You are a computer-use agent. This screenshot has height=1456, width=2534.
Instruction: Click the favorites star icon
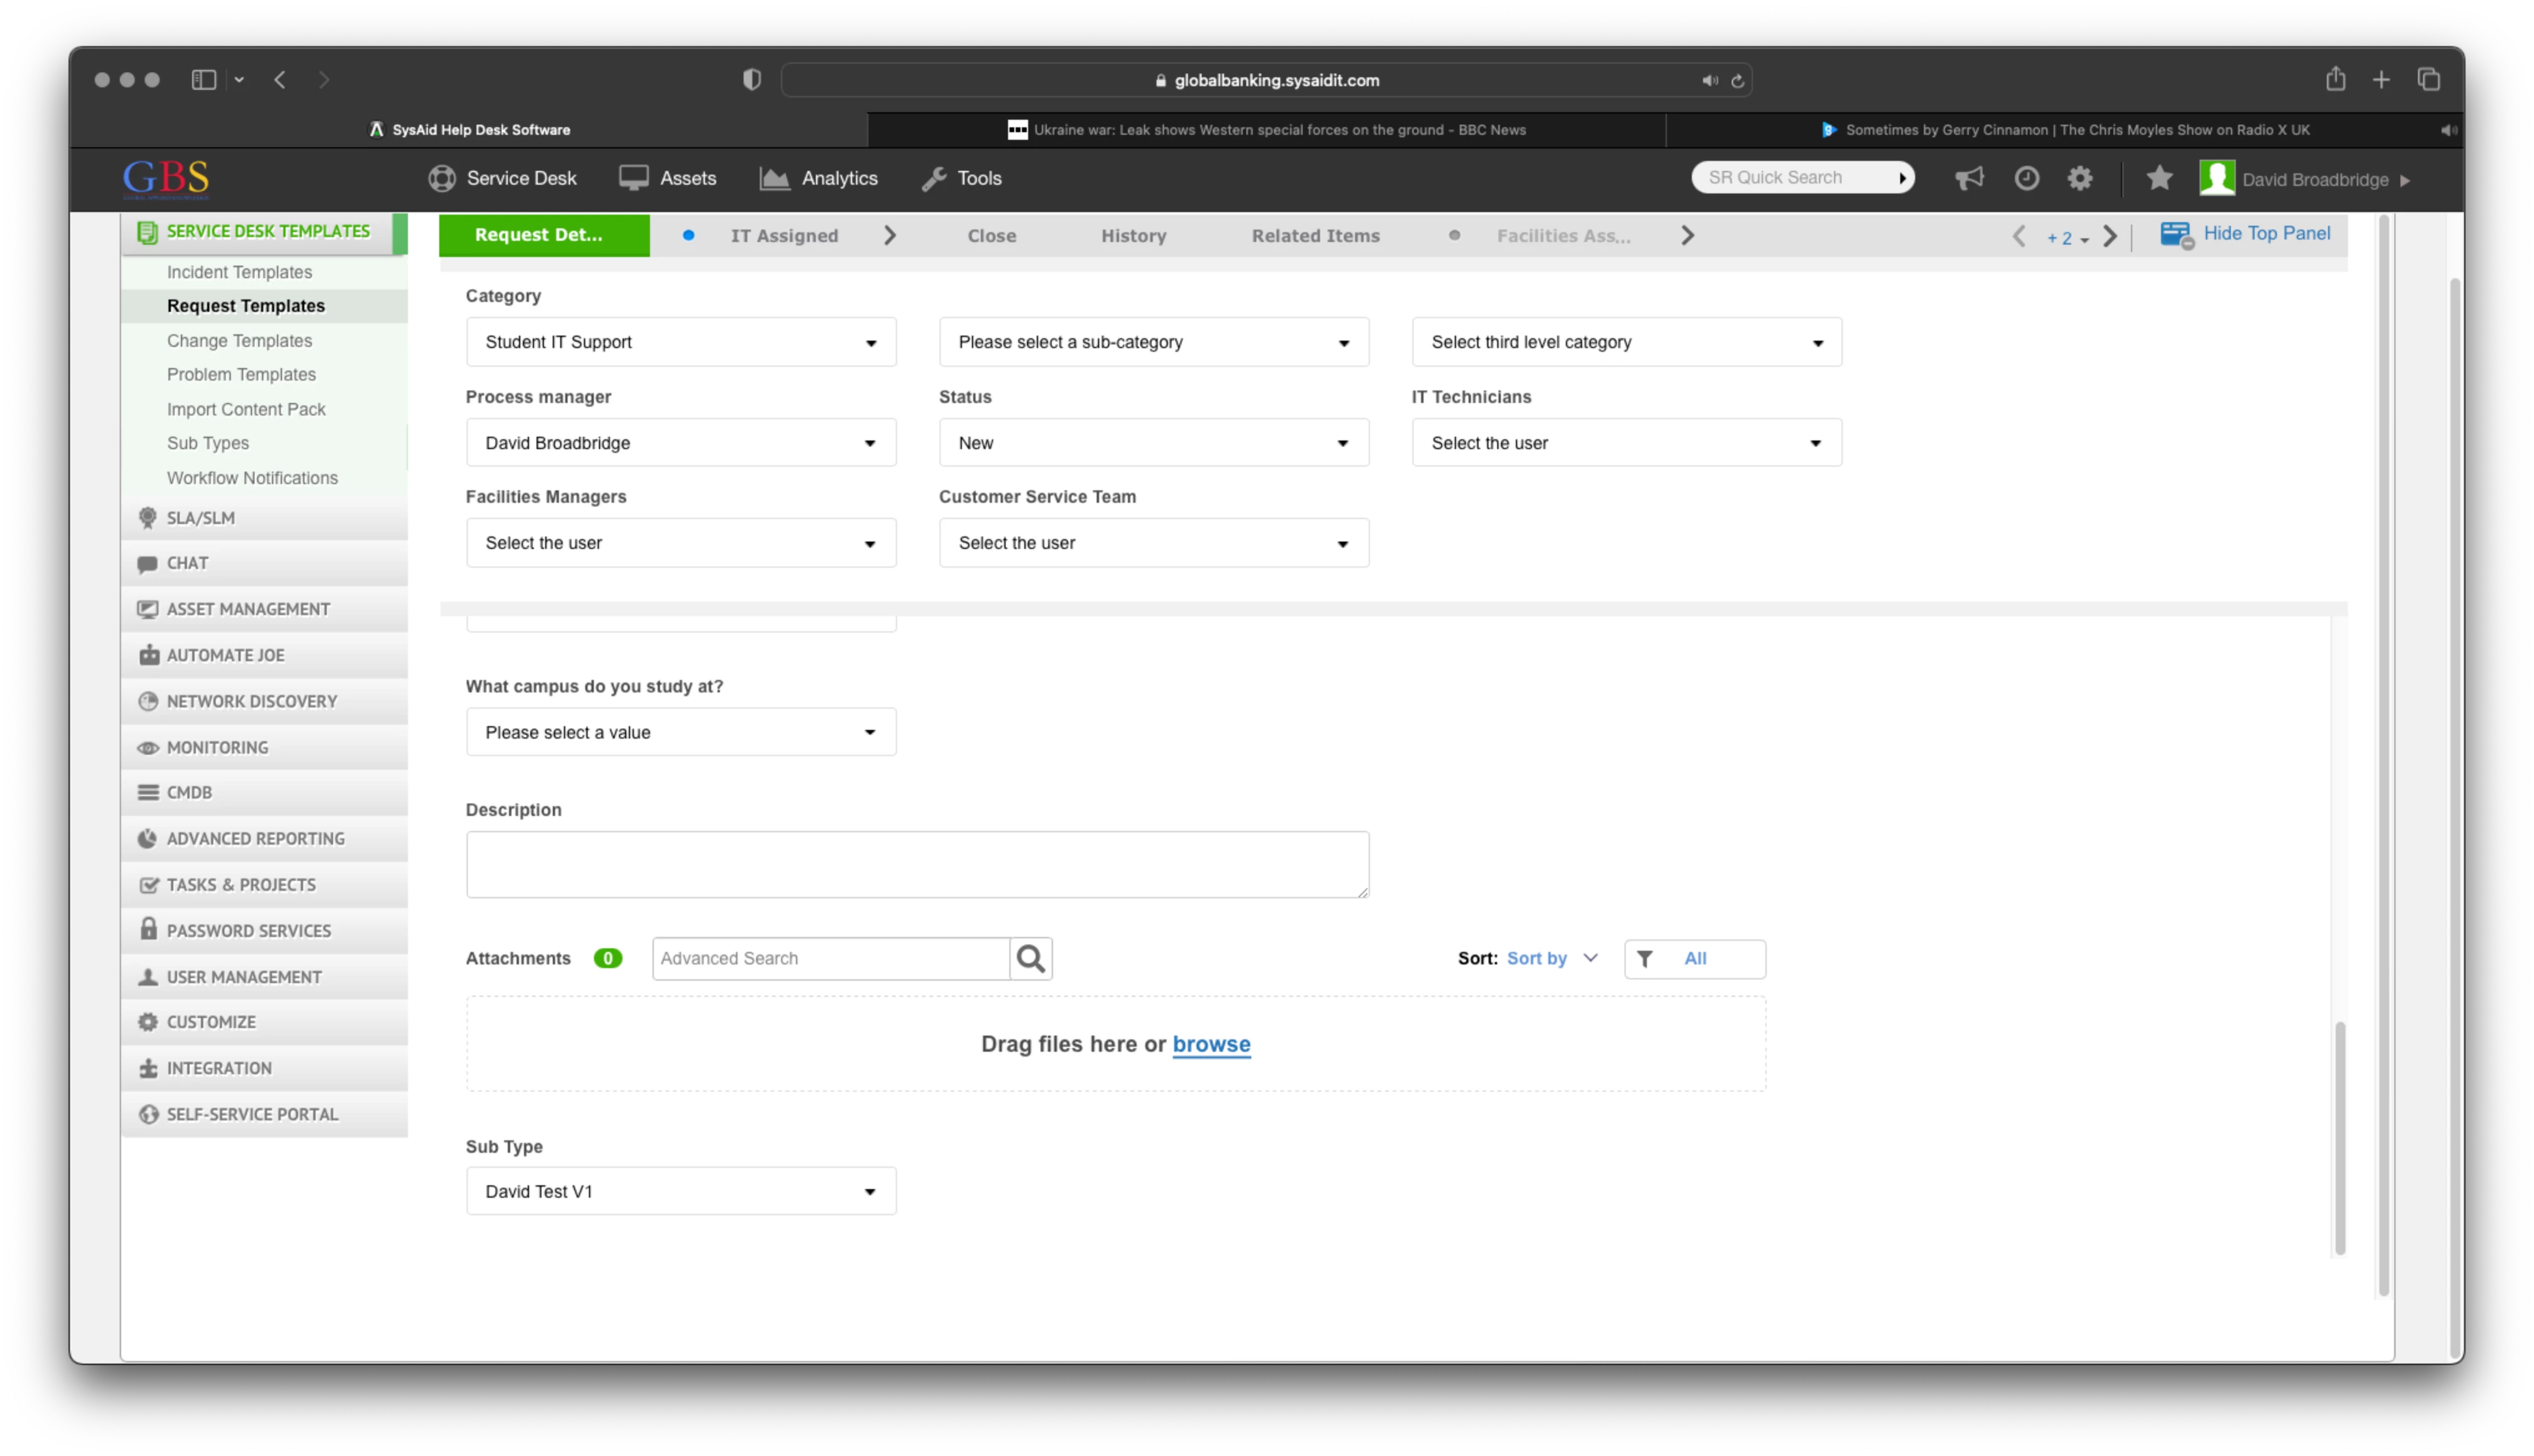[2159, 178]
